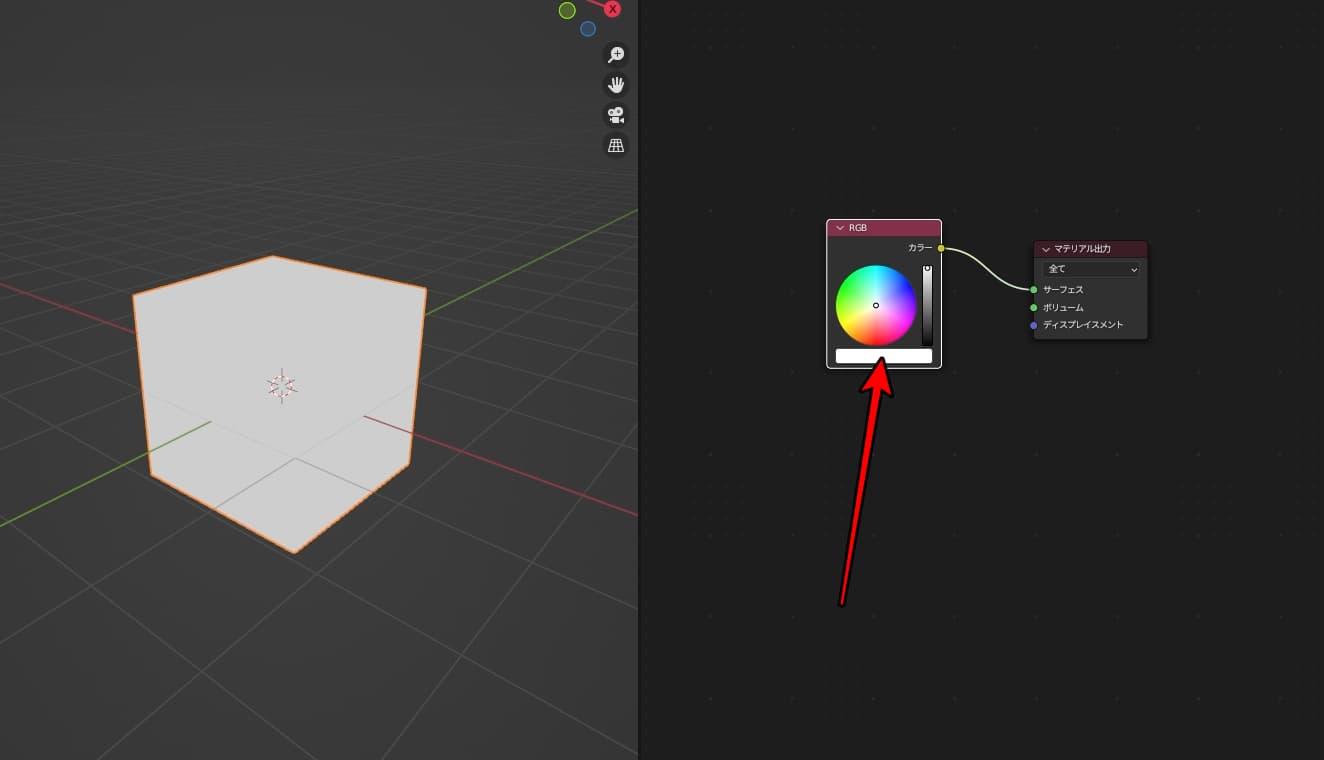
Task: Click the ディスプレイスメント input socket
Action: point(1034,325)
